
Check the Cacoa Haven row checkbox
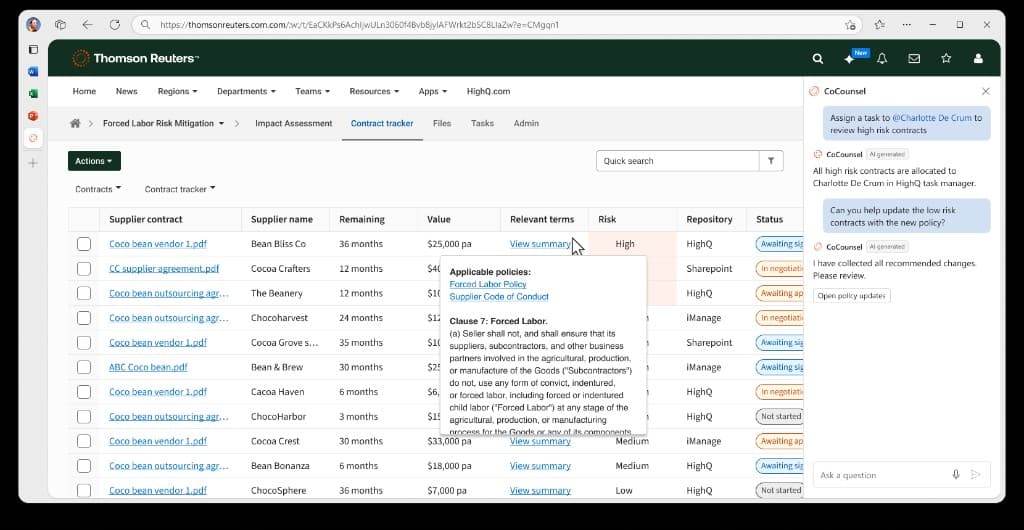(x=84, y=392)
